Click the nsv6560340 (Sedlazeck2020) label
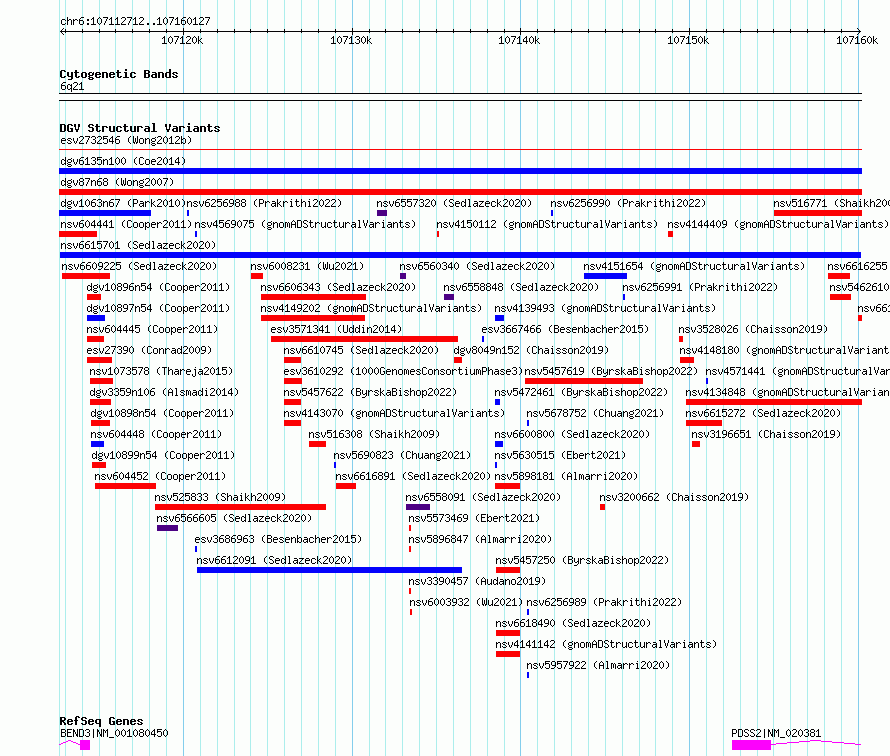The height and width of the screenshot is (756, 890). 477,266
